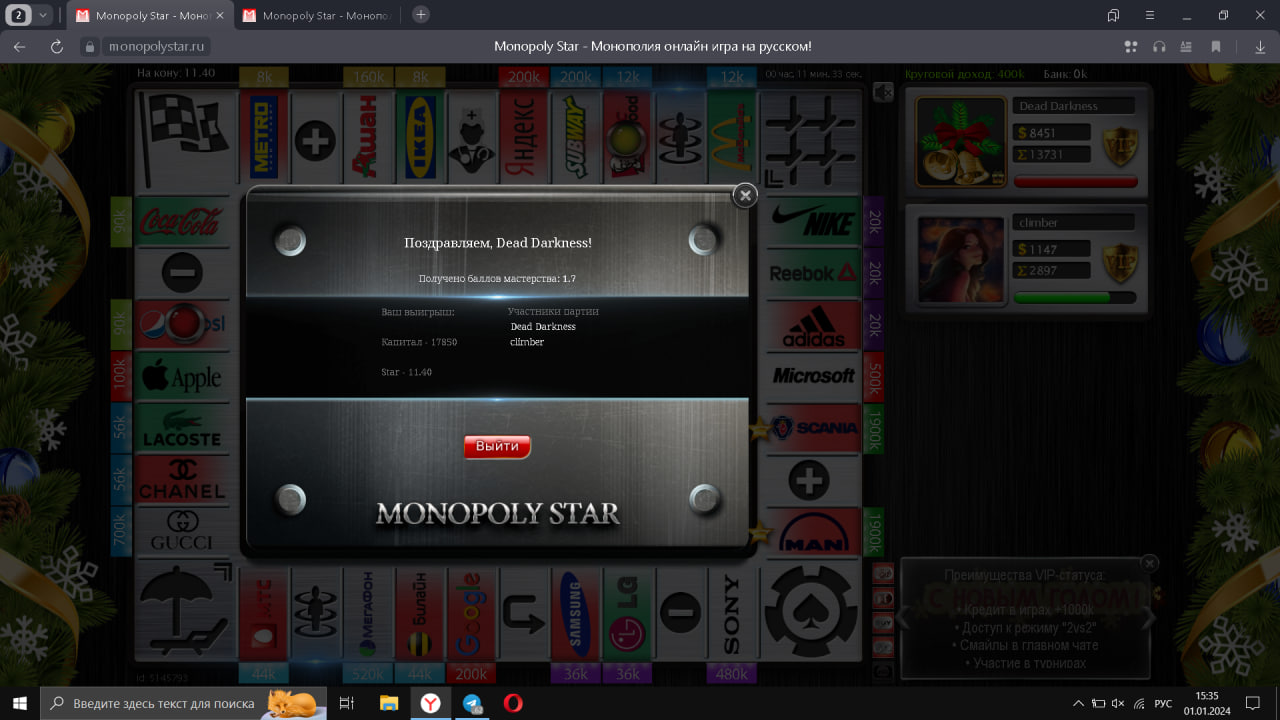Click the Windows taskbar search box
The width and height of the screenshot is (1280, 720).
(183, 703)
